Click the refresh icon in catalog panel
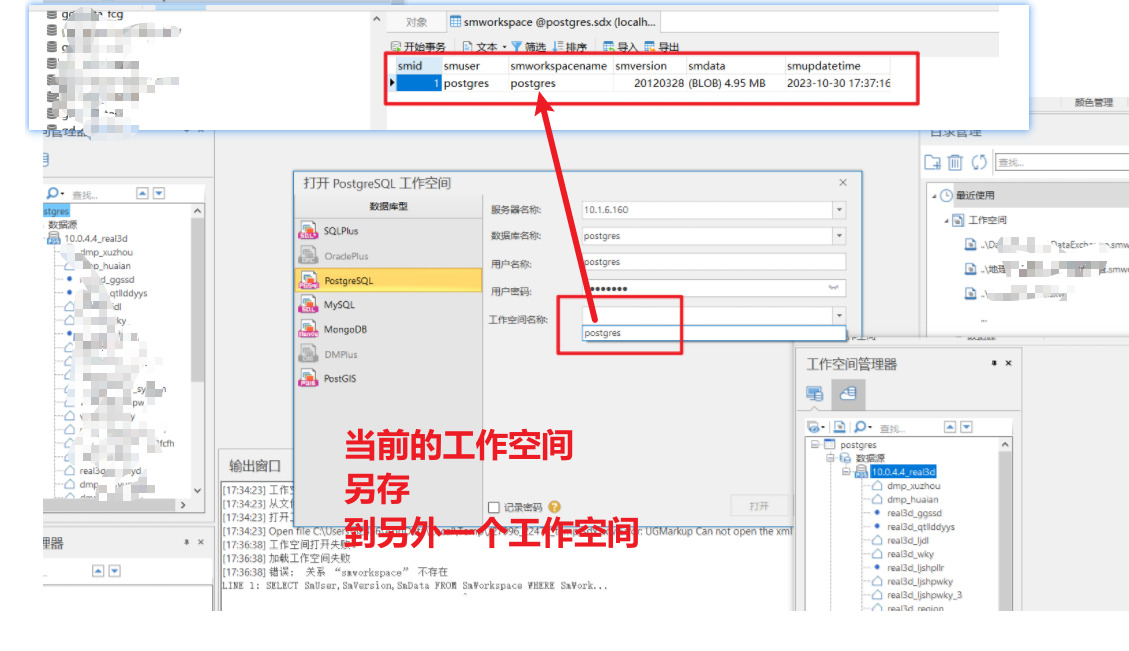Image resolution: width=1129 pixels, height=651 pixels. click(x=979, y=162)
